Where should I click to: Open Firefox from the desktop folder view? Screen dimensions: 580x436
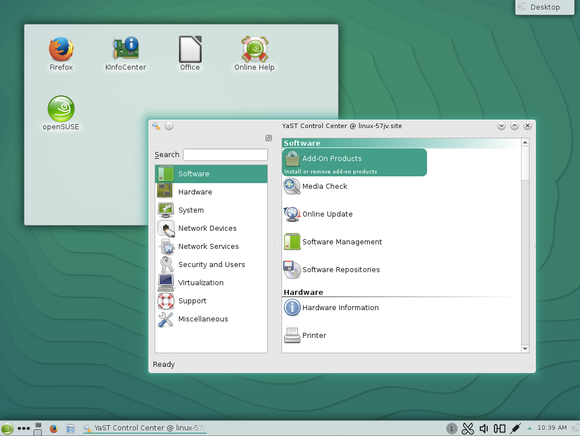tap(61, 54)
